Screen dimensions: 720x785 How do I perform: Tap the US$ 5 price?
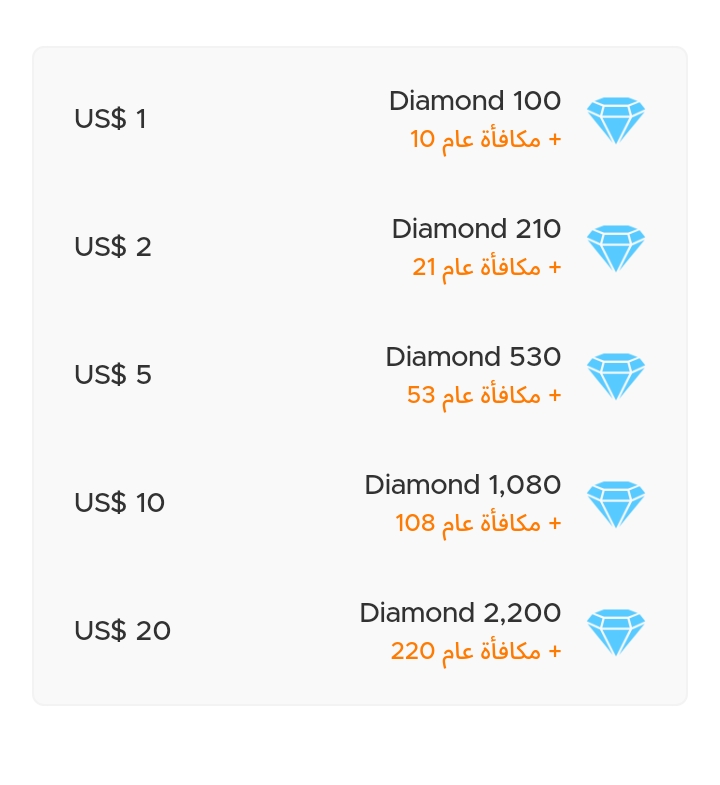click(x=113, y=375)
